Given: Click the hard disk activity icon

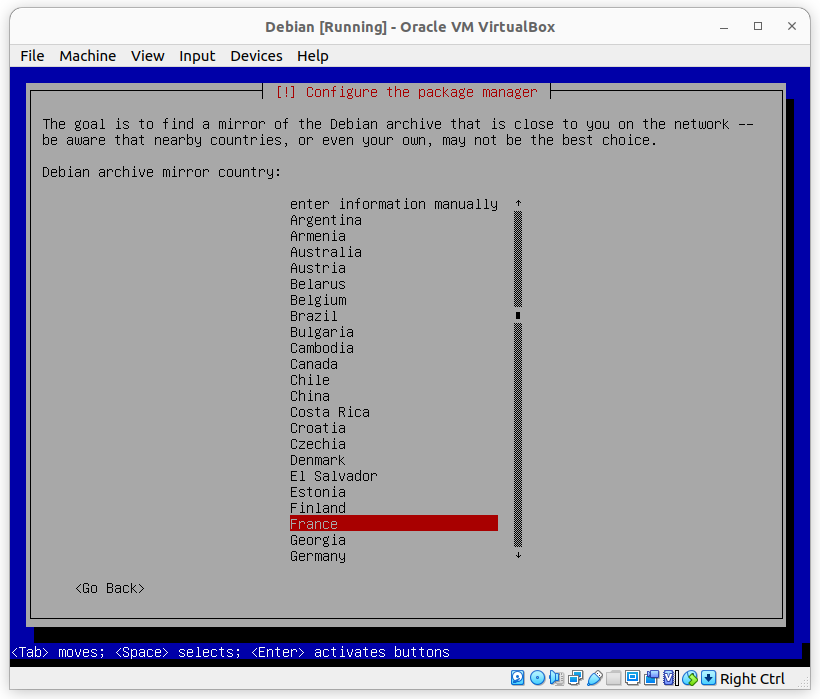Looking at the screenshot, I should pos(518,678).
